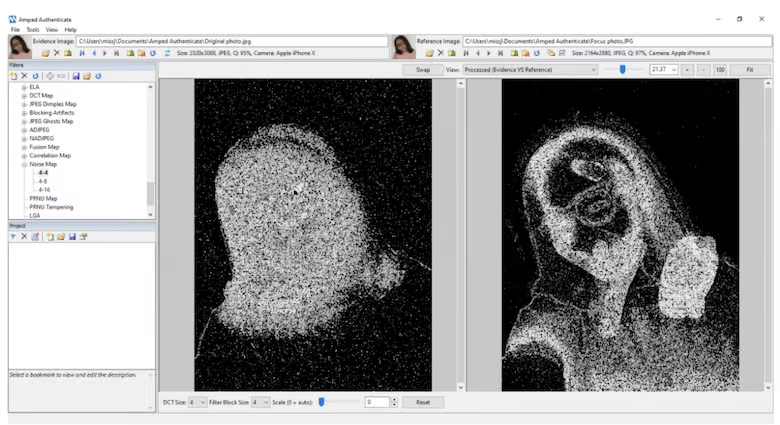
Task: Collapse the Noise Map filter tree node
Action: [24, 164]
